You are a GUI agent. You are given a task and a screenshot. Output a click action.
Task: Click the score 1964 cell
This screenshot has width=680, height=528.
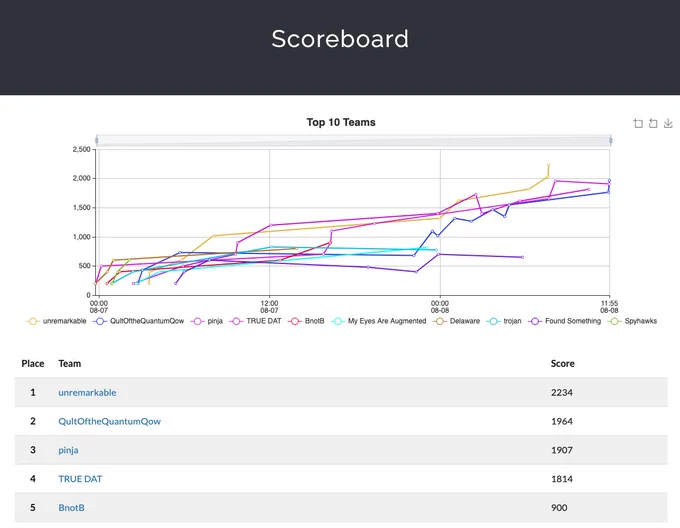(562, 421)
